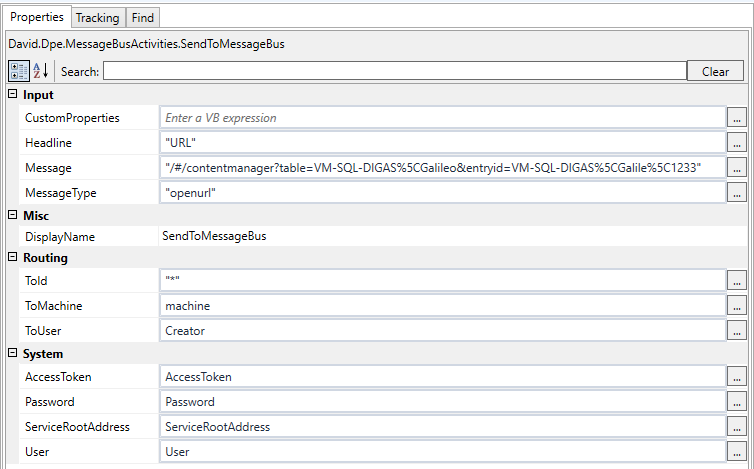
Task: Open expression editor for CustomProperties
Action: coord(737,118)
